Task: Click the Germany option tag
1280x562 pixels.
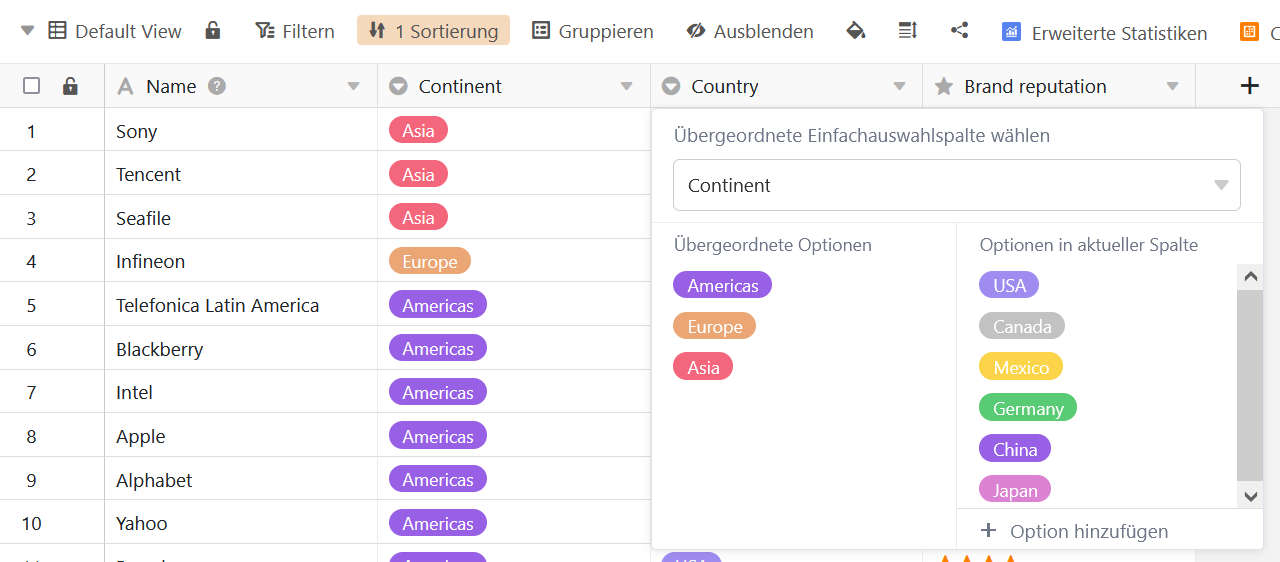Action: 1028,408
